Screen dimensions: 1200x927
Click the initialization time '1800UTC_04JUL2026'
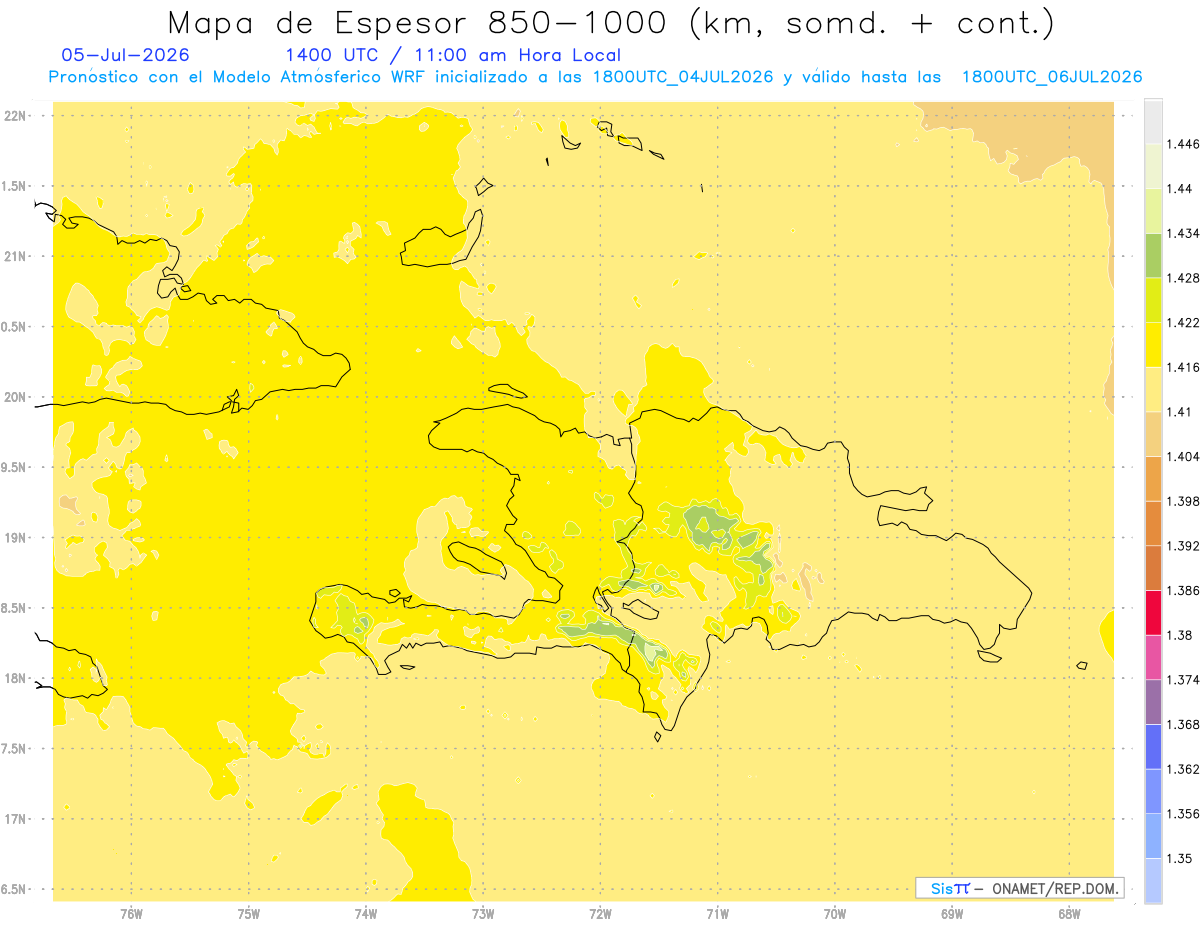point(682,77)
